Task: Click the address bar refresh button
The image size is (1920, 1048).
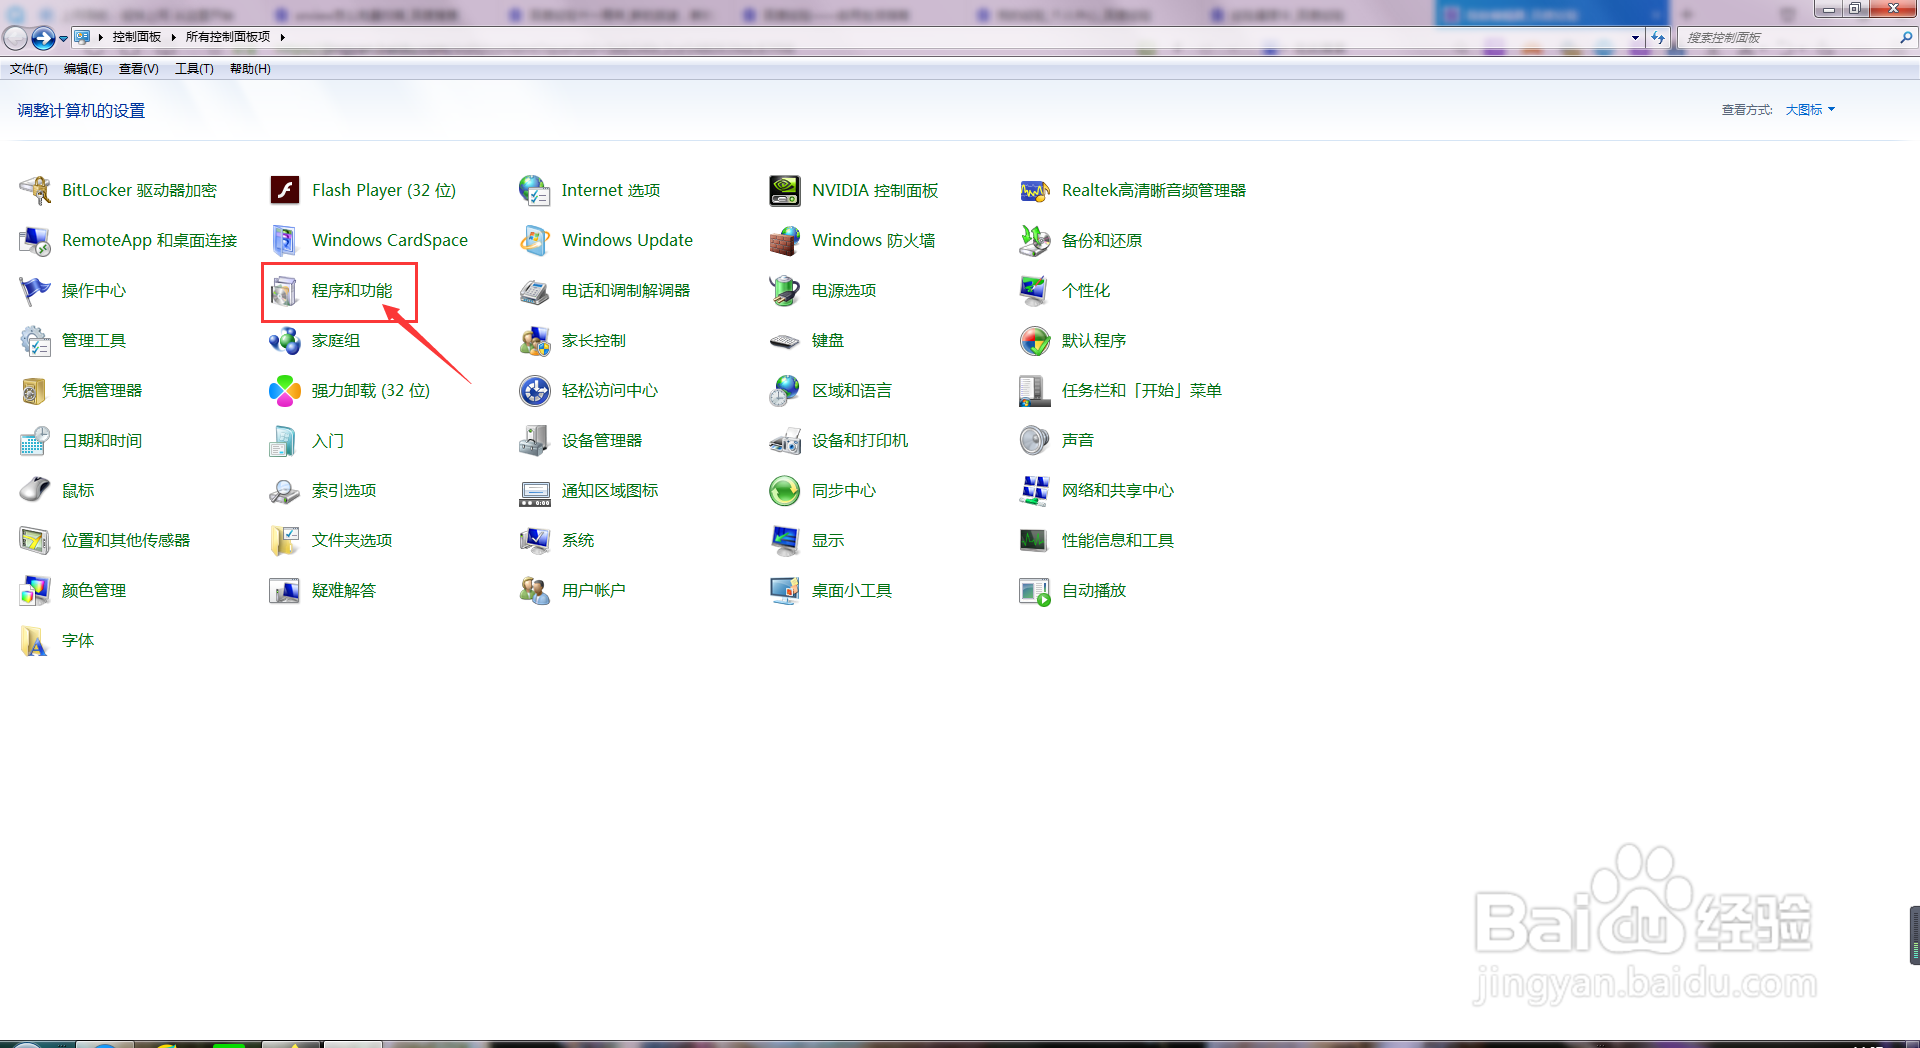Action: coord(1658,37)
